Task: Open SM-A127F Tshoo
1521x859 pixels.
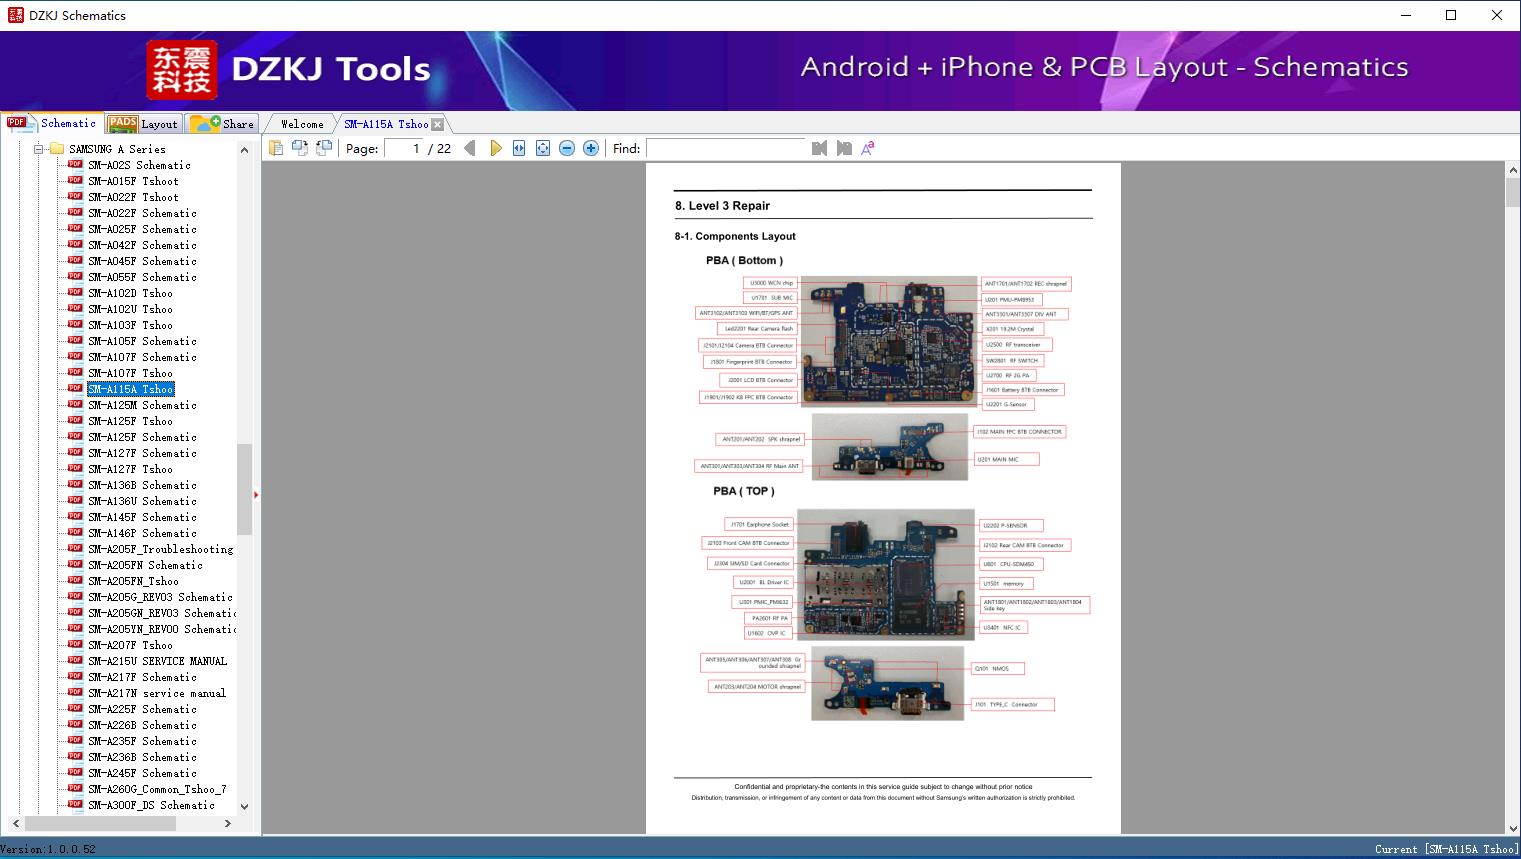Action: 130,469
